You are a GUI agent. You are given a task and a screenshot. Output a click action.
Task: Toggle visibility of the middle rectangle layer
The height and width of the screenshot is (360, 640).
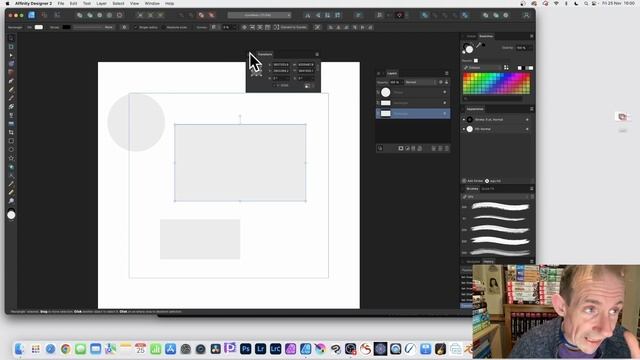pos(444,103)
